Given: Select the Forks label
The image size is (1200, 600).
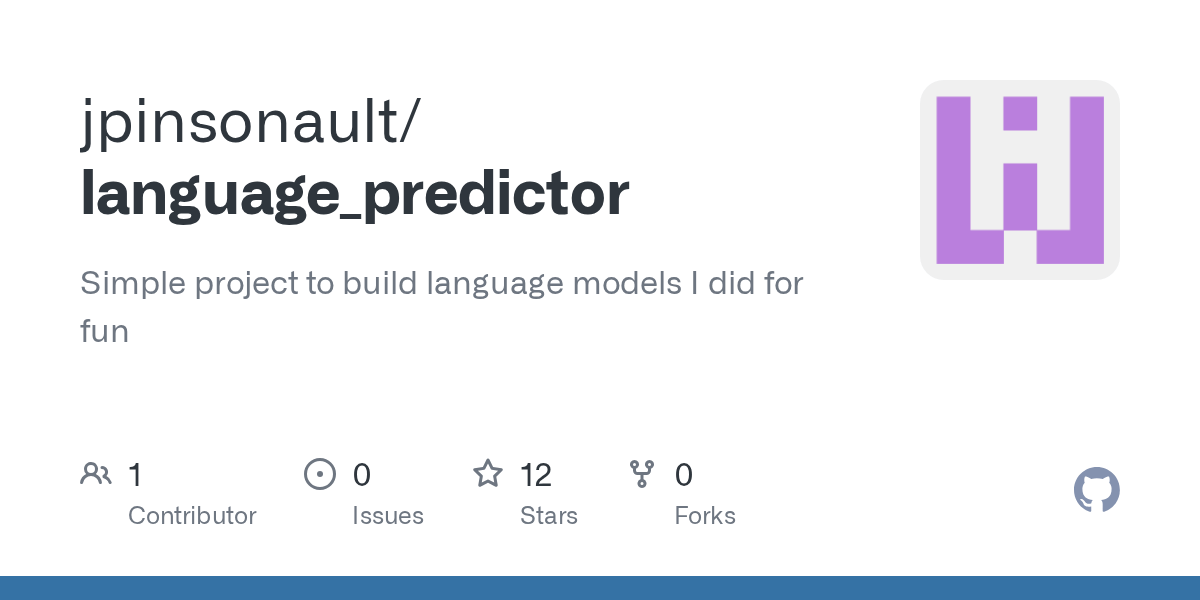Looking at the screenshot, I should pyautogui.click(x=705, y=516).
